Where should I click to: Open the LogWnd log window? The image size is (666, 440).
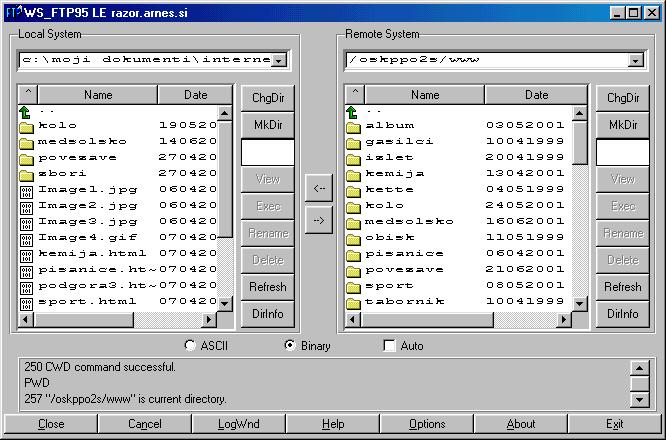click(x=239, y=424)
